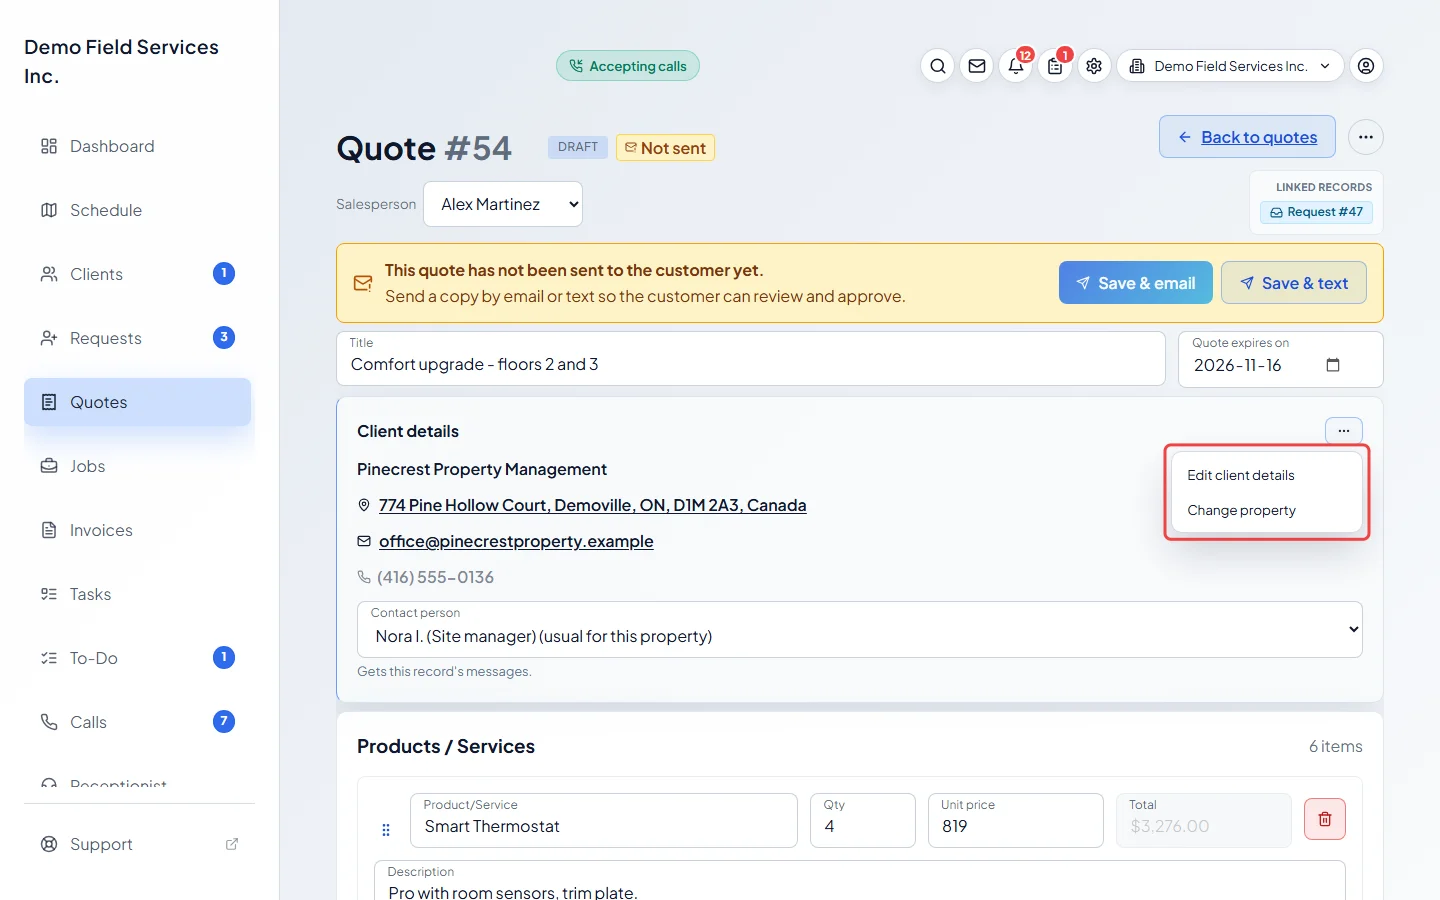The image size is (1440, 900).
Task: Open notifications bell with 12 badge
Action: (x=1016, y=66)
